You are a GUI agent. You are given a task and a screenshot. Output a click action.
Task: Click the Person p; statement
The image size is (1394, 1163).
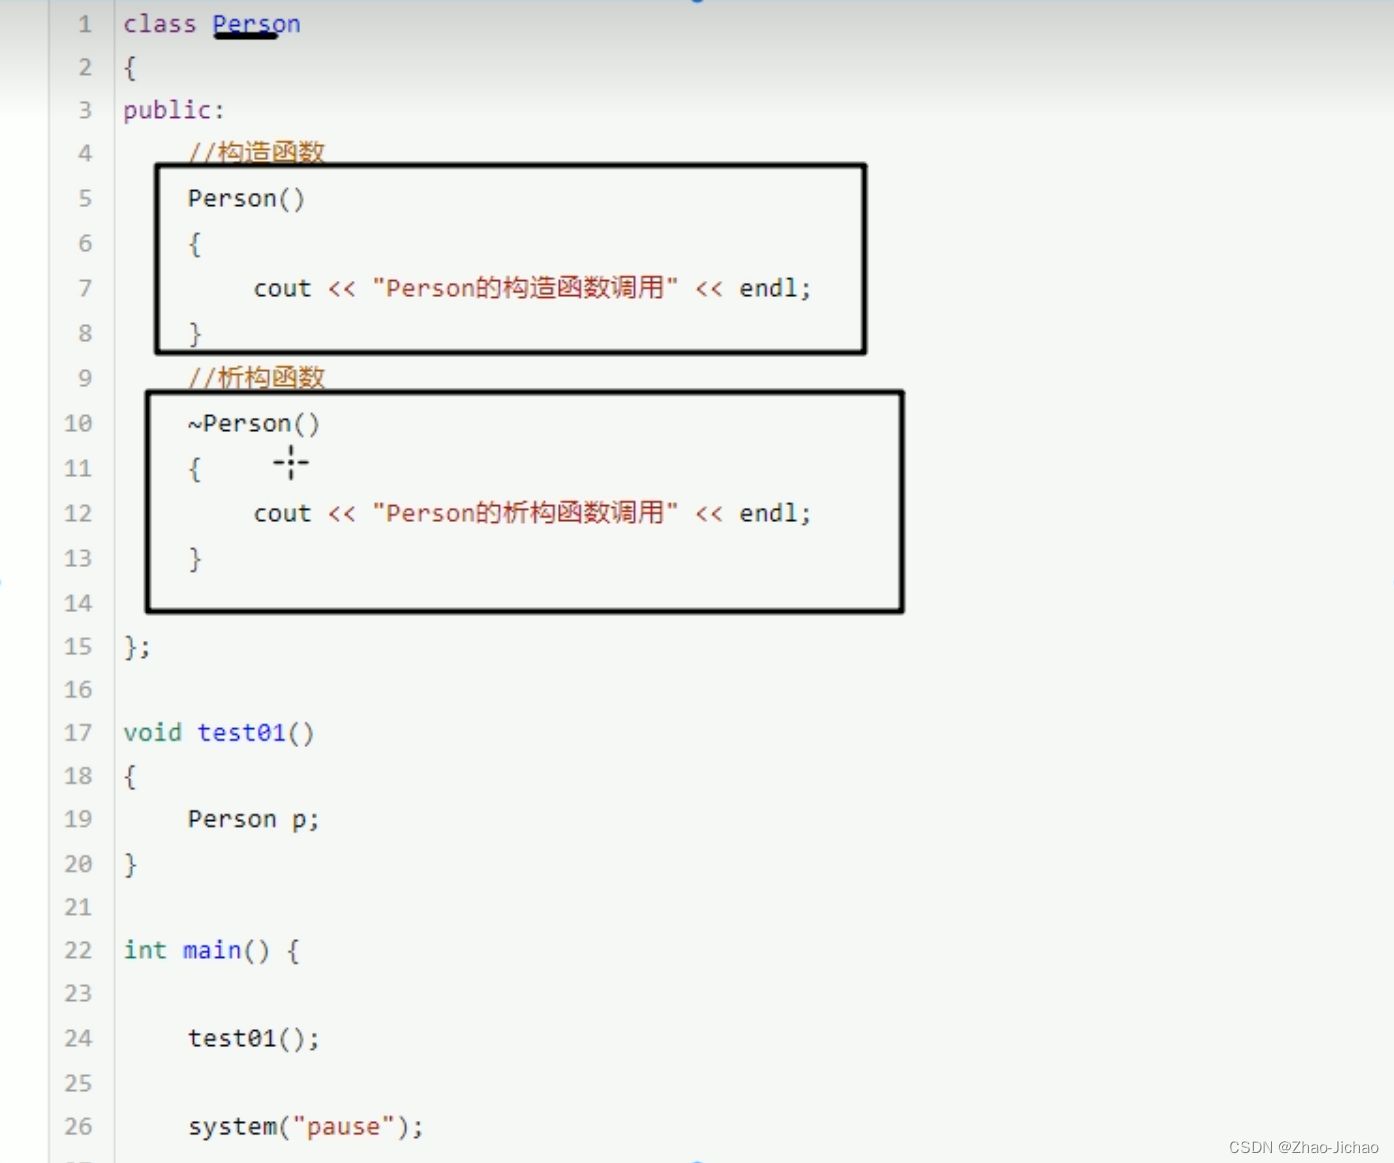pyautogui.click(x=254, y=819)
